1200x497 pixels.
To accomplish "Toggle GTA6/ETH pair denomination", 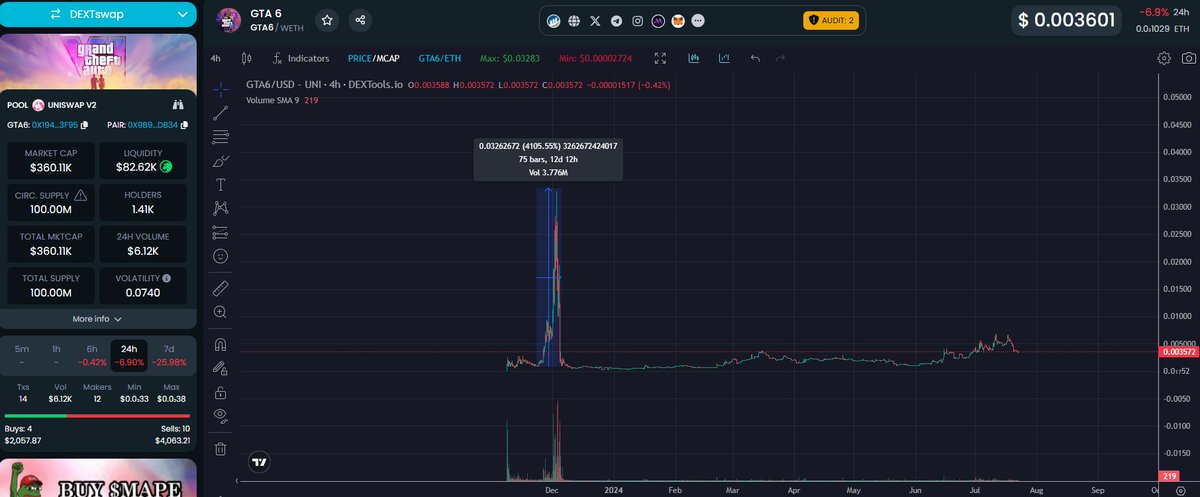I will tap(439, 59).
